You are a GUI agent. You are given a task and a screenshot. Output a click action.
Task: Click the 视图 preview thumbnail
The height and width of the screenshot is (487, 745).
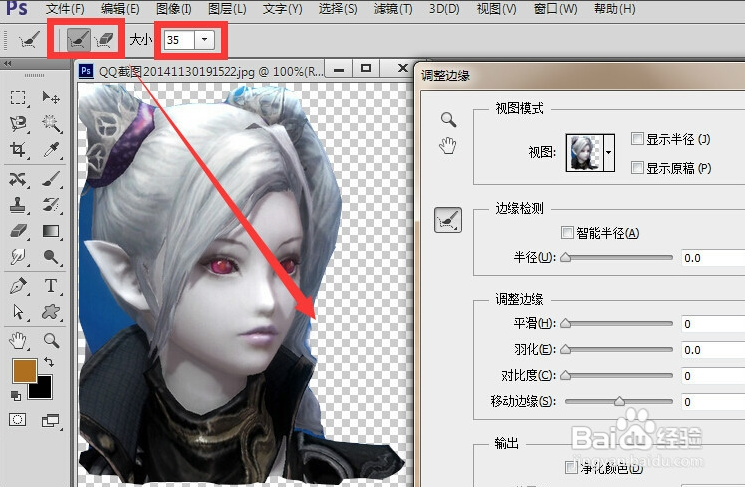coord(584,153)
